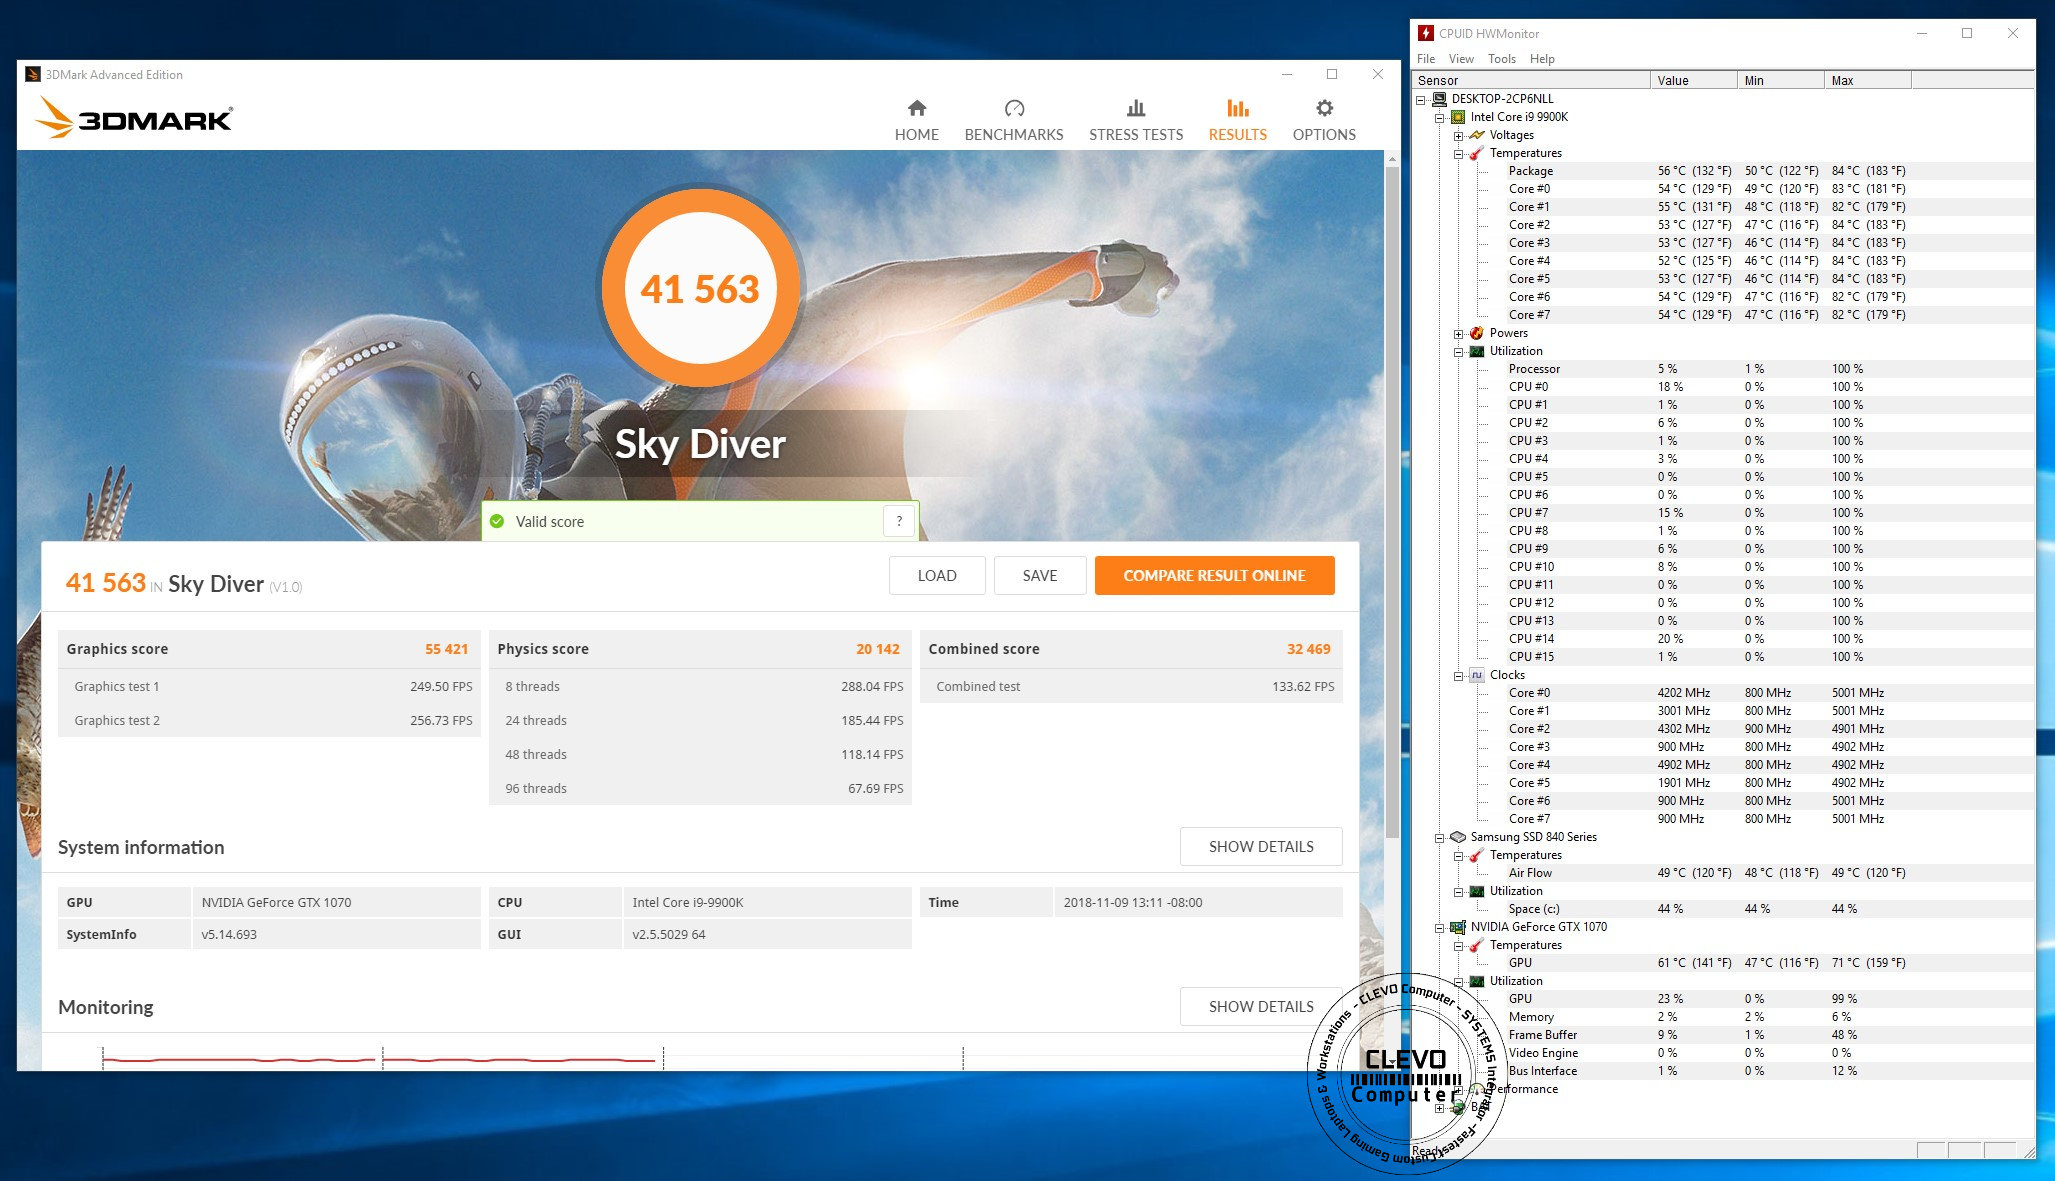Collapse the CPU Utilization node
This screenshot has height=1181, width=2055.
[1459, 352]
